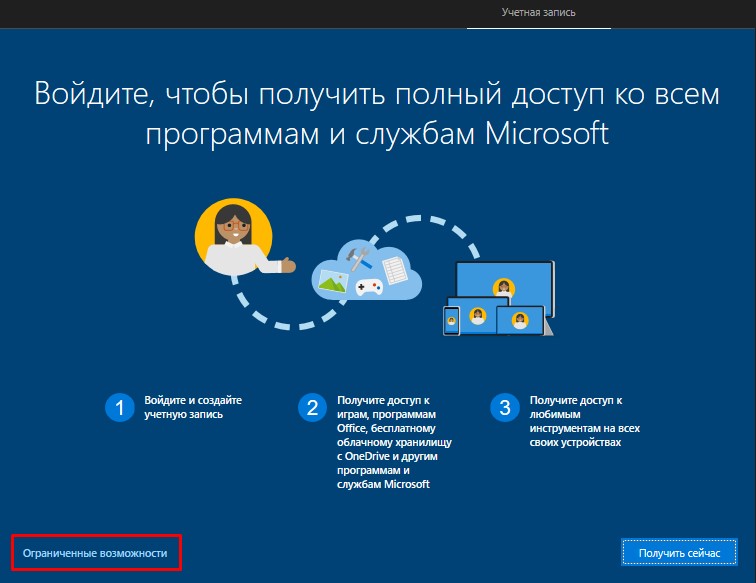Image resolution: width=756 pixels, height=583 pixels.
Task: Click the step 1 circle icon
Action: (x=120, y=407)
